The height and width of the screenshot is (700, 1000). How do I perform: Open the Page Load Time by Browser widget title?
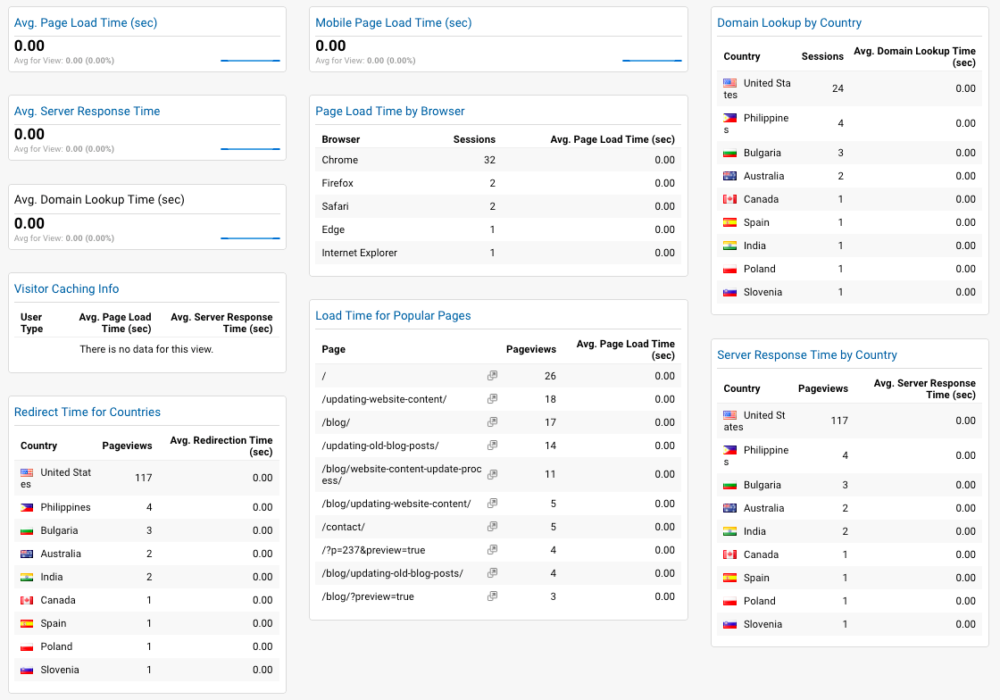(390, 111)
